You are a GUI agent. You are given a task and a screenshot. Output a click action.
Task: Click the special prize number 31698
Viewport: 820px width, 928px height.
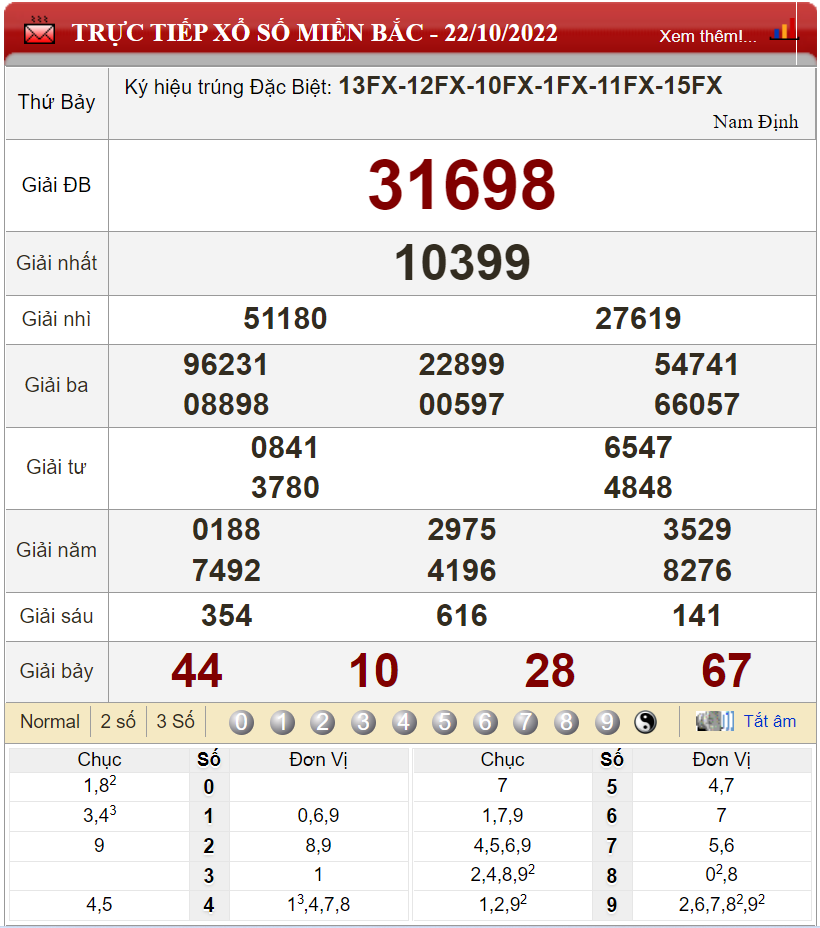coord(461,186)
